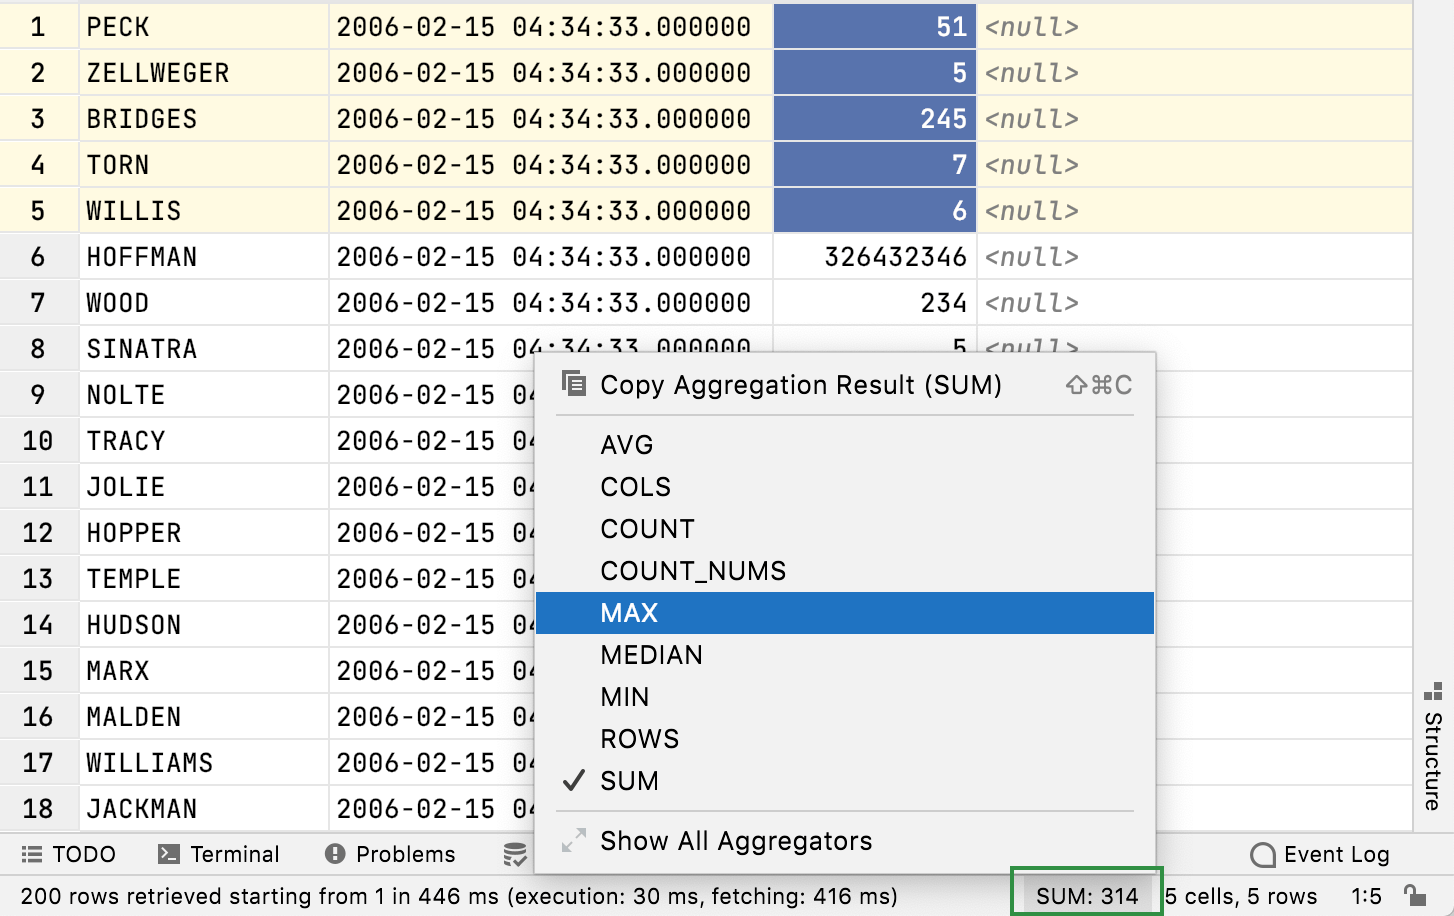
Task: Click the BRIDGES cell
Action: (x=204, y=119)
